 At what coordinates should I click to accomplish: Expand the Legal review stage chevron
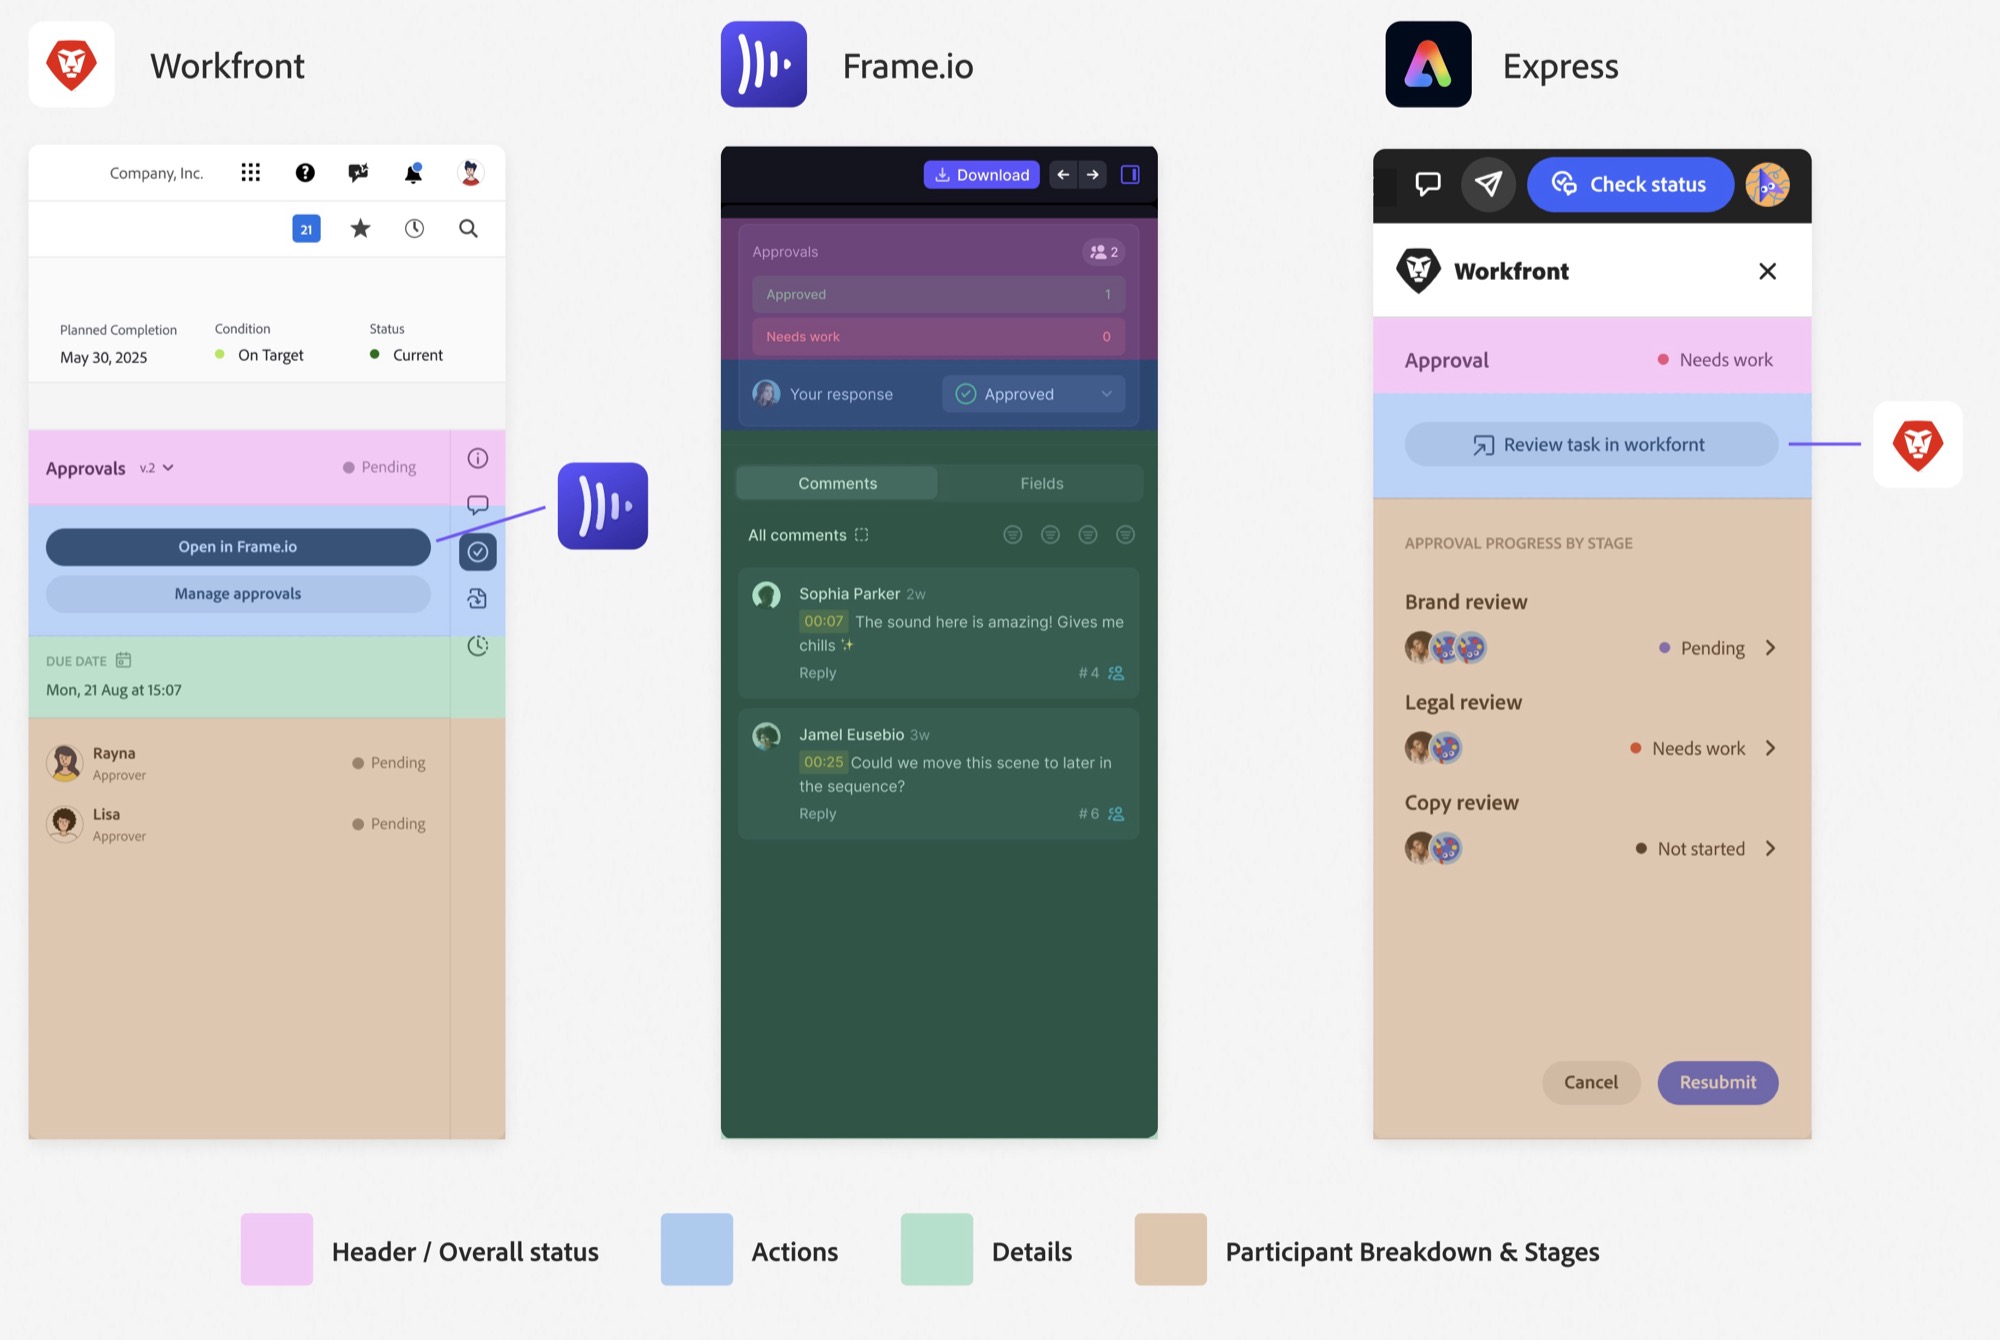1770,748
